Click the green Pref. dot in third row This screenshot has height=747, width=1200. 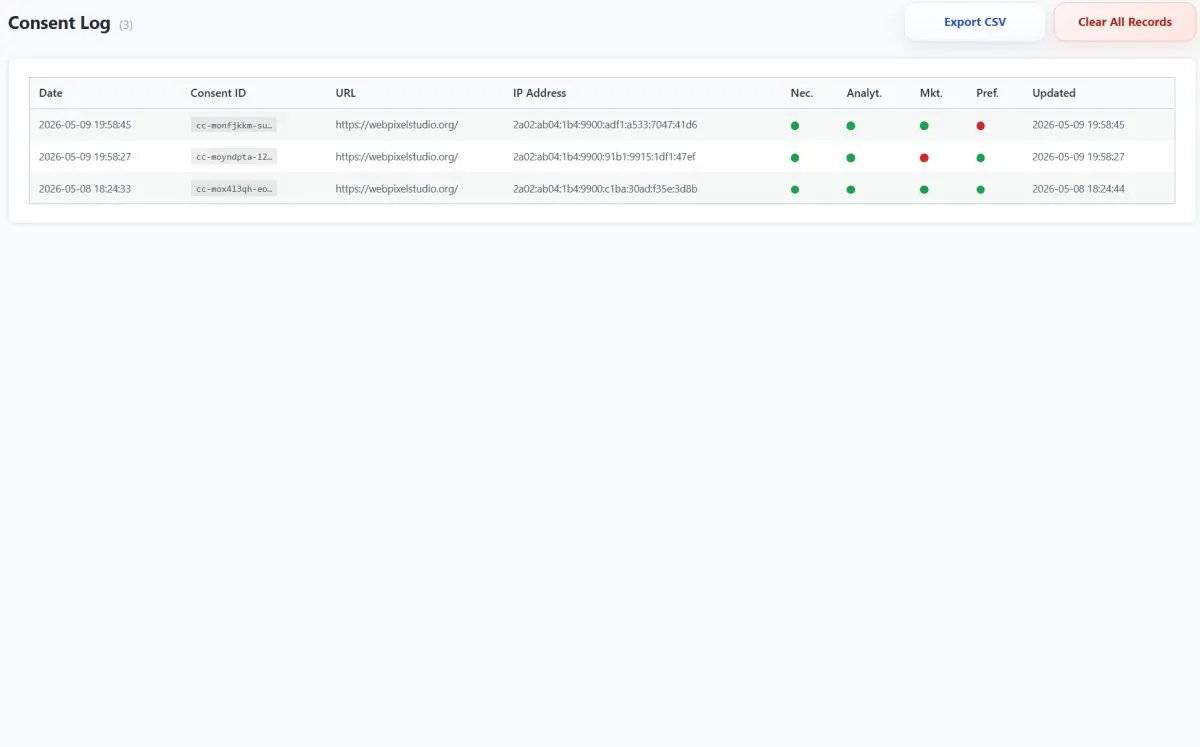click(x=981, y=189)
